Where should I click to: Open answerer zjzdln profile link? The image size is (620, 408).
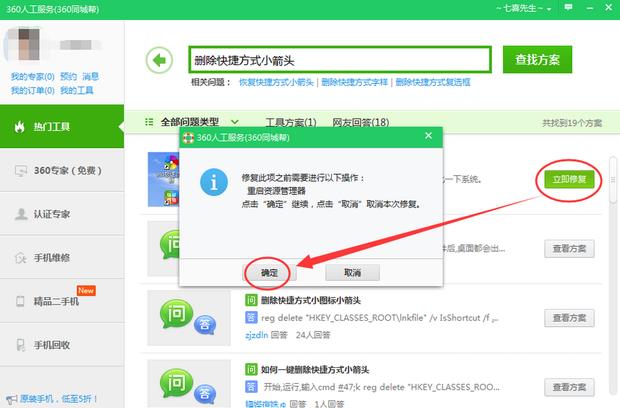[256, 335]
